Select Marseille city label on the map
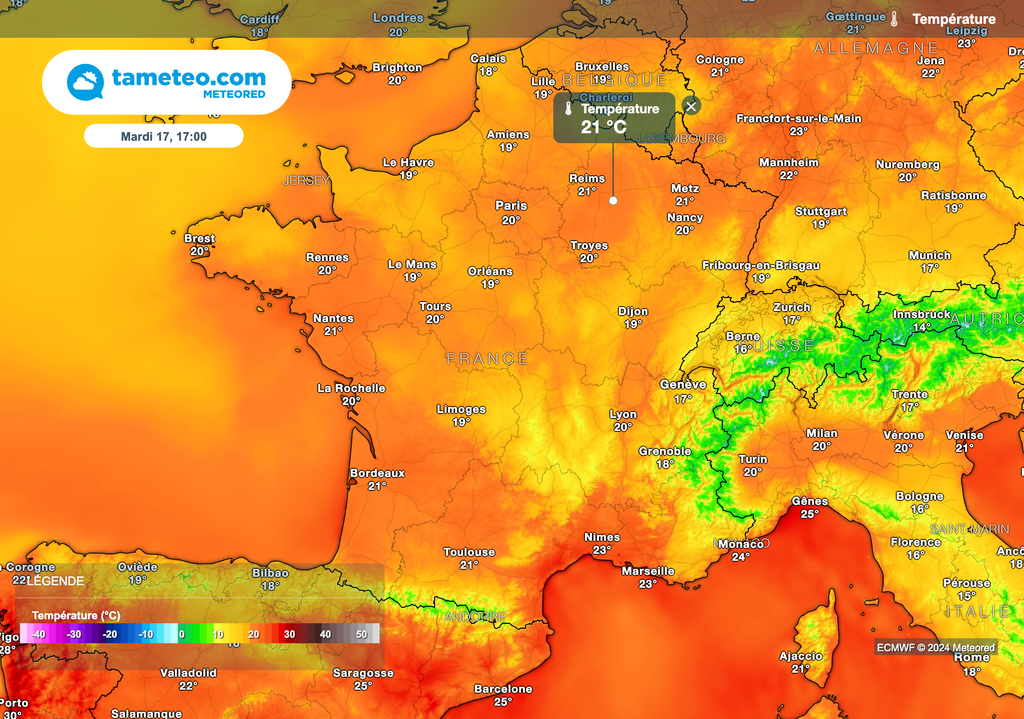Screen dimensions: 1024x719 tap(648, 572)
